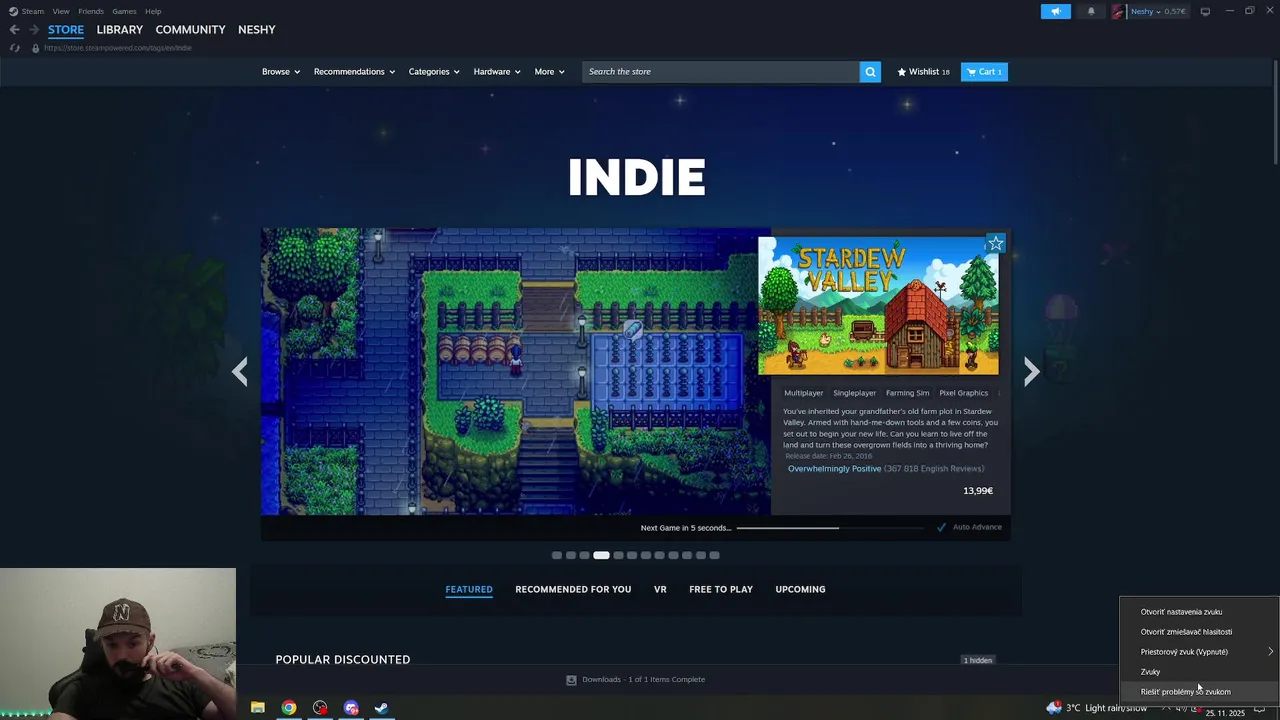Click the Farming Sim tag

(907, 393)
